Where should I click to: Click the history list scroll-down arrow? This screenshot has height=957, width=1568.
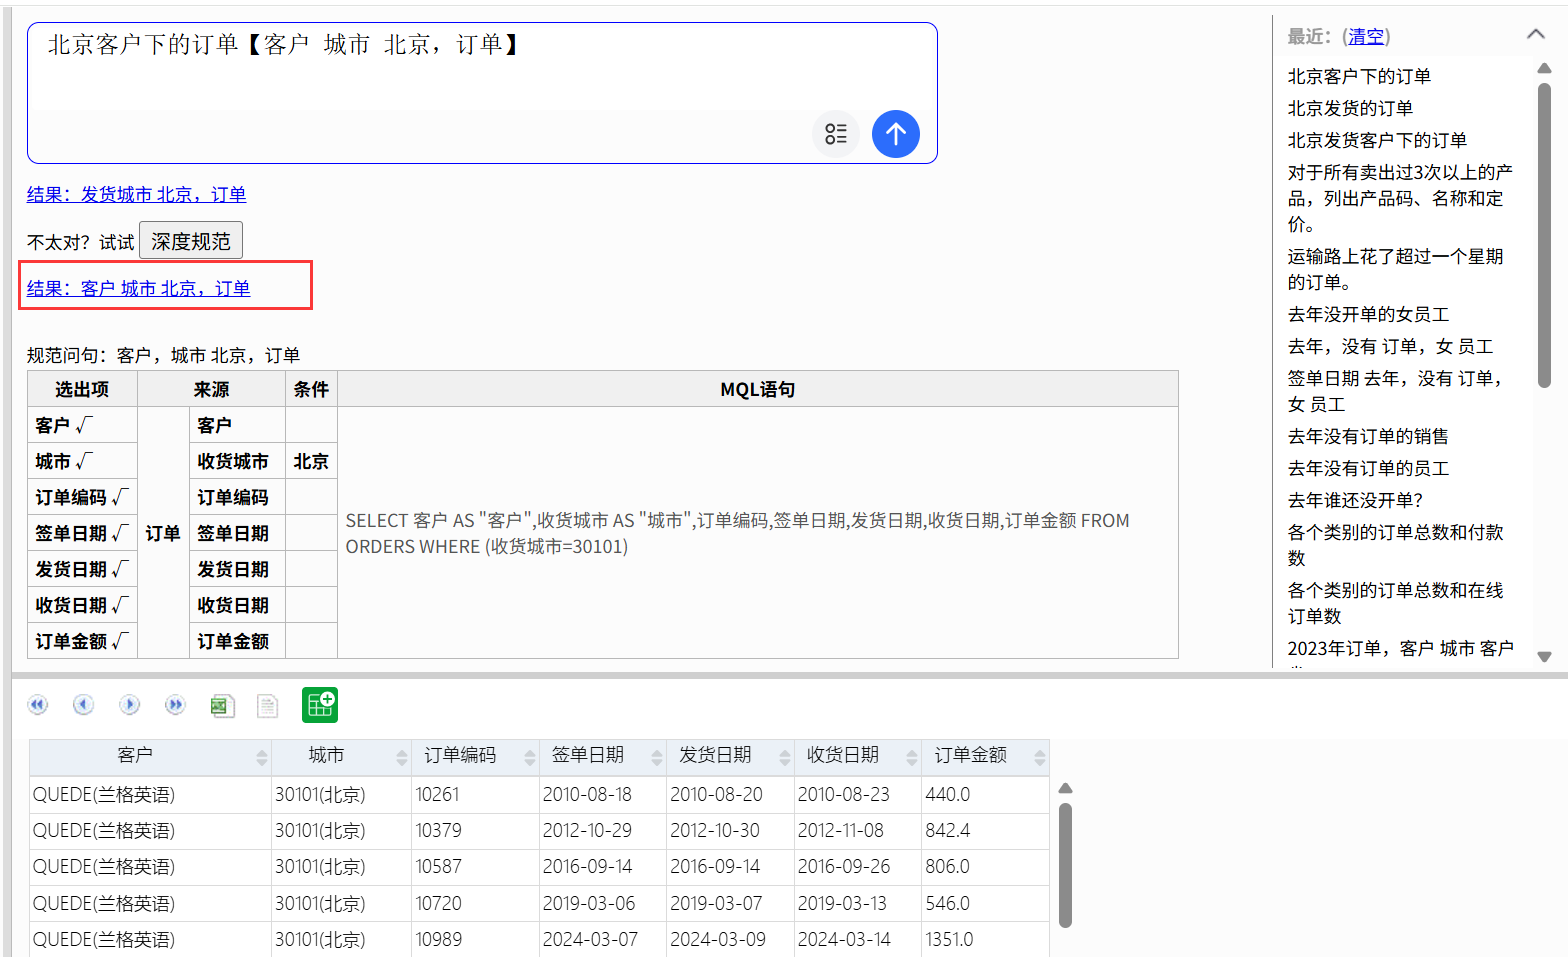click(x=1544, y=656)
